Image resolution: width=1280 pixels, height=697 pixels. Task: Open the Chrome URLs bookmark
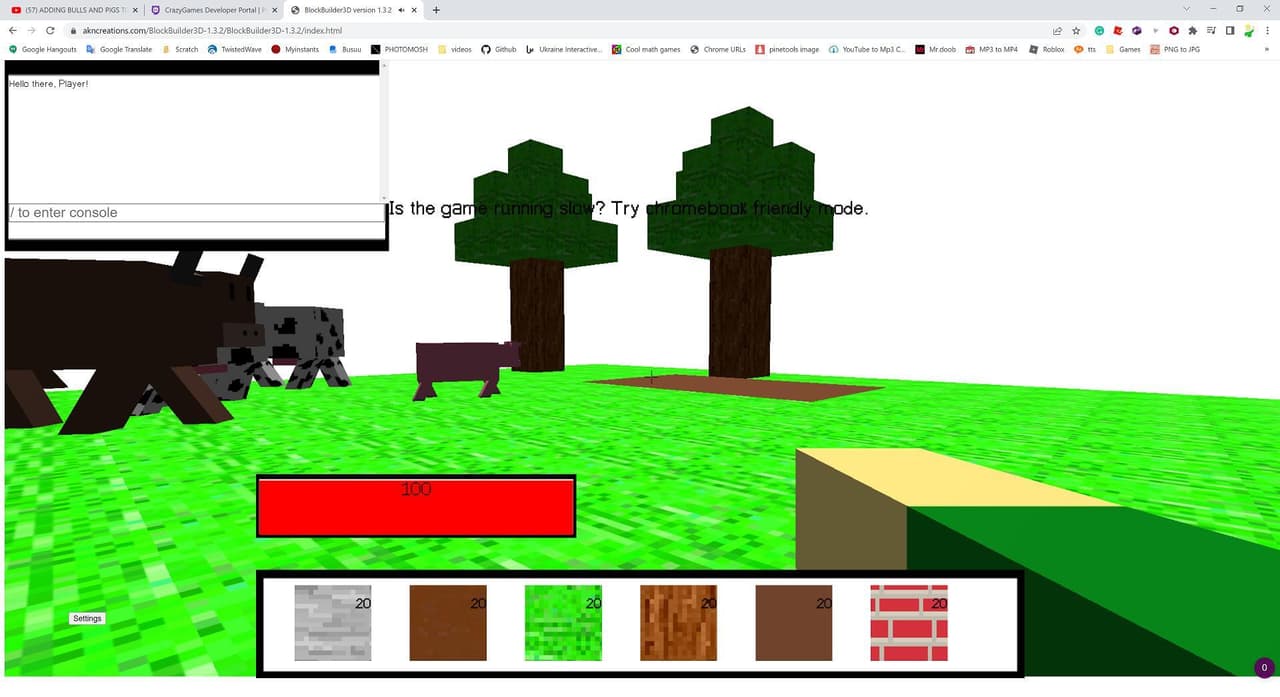[x=718, y=49]
